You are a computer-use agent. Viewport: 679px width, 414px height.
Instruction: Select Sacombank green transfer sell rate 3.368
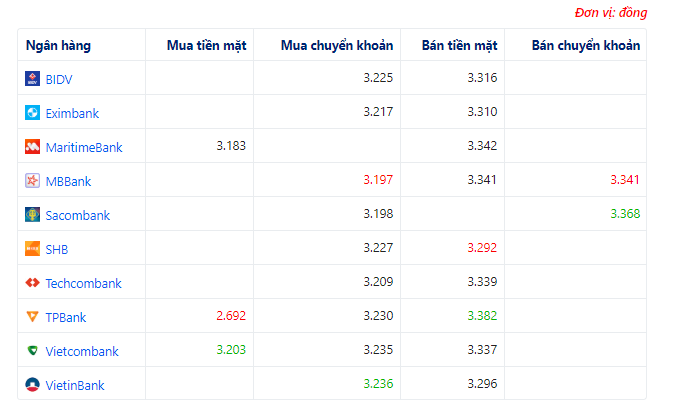[625, 213]
